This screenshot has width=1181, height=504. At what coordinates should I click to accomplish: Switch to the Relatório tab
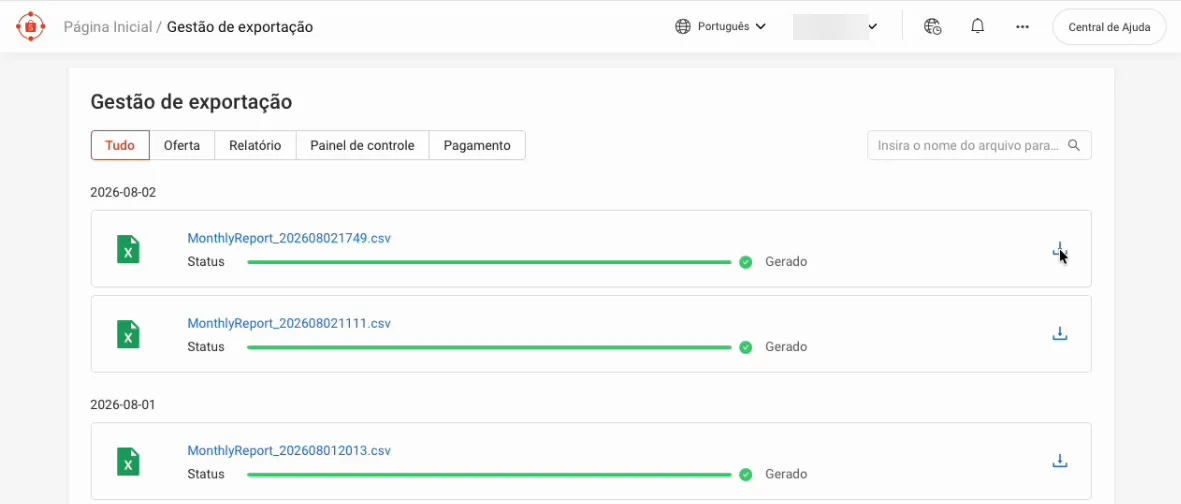pyautogui.click(x=255, y=145)
